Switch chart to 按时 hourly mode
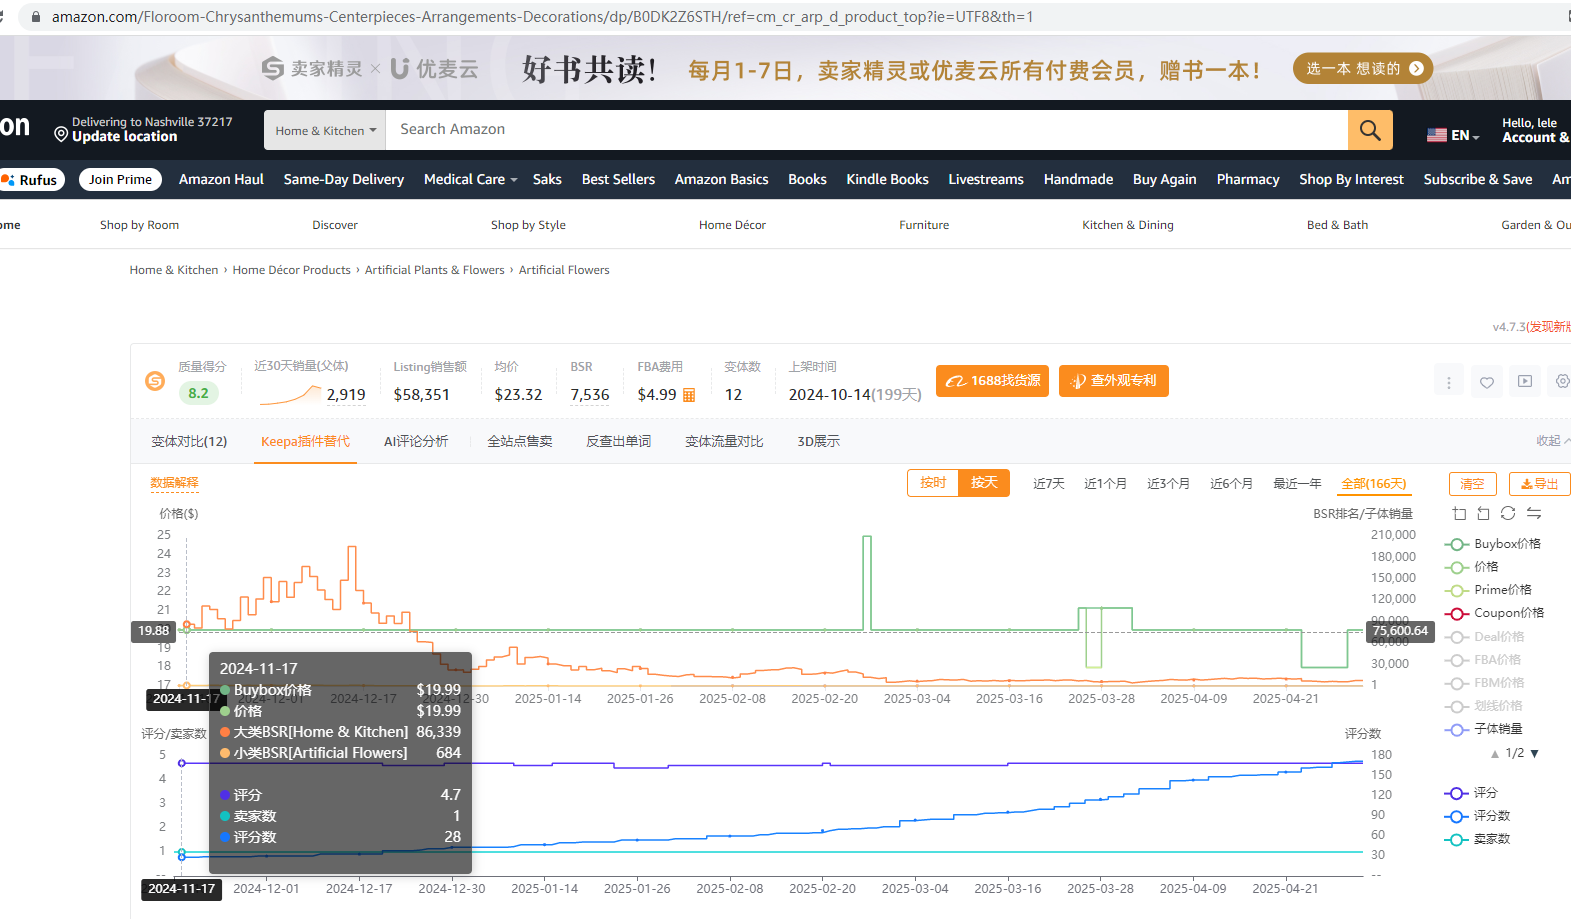Screen dimensions: 1571x919 [933, 483]
